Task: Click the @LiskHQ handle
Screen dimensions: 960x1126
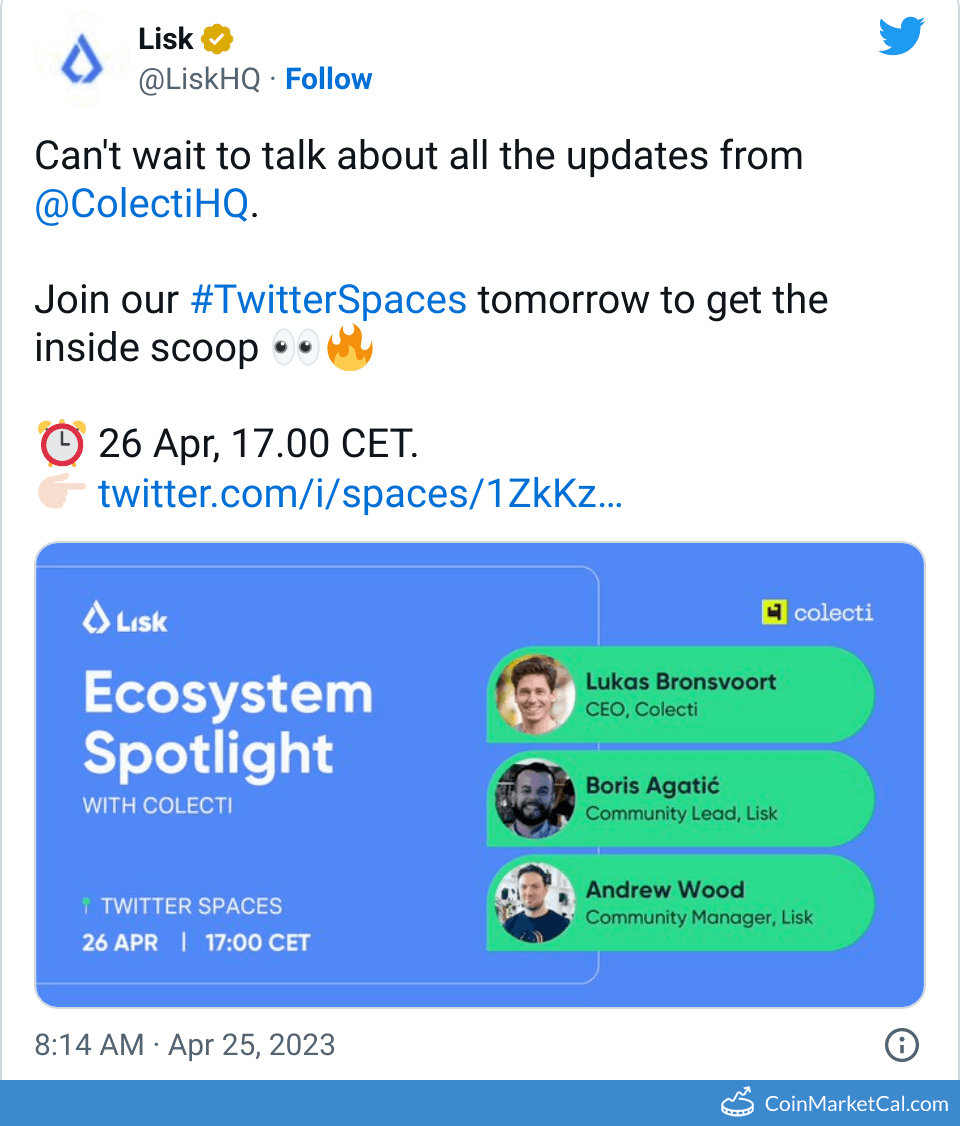Action: tap(199, 80)
